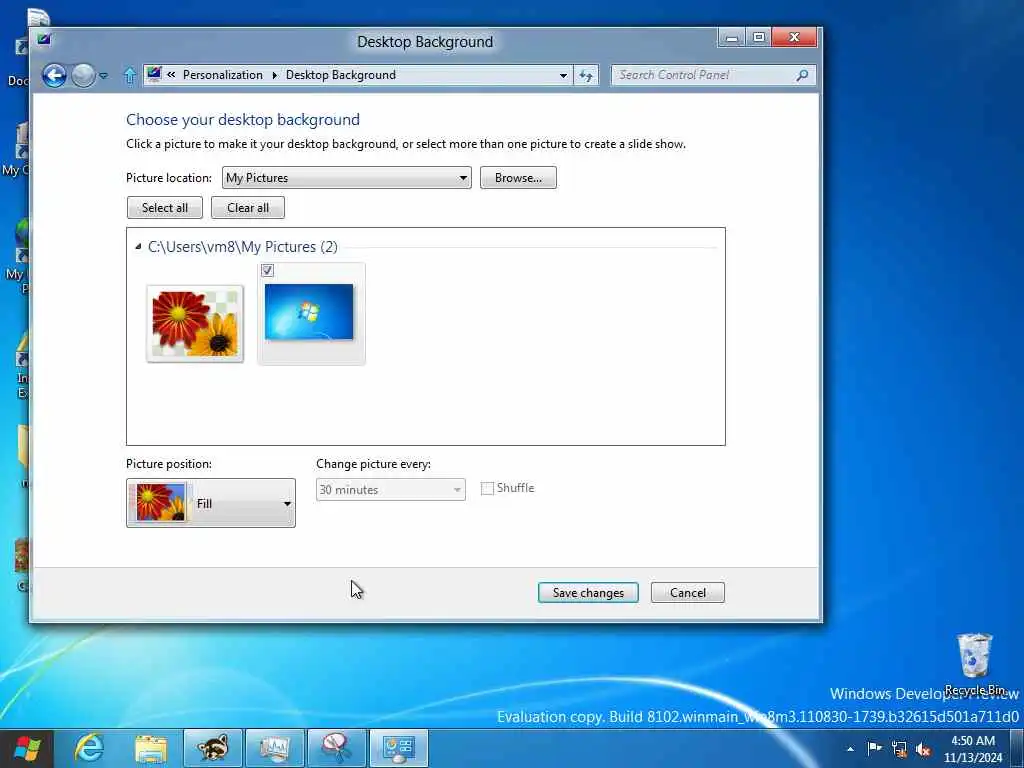Show hidden tray icons arrow
This screenshot has height=768, width=1024.
point(850,749)
